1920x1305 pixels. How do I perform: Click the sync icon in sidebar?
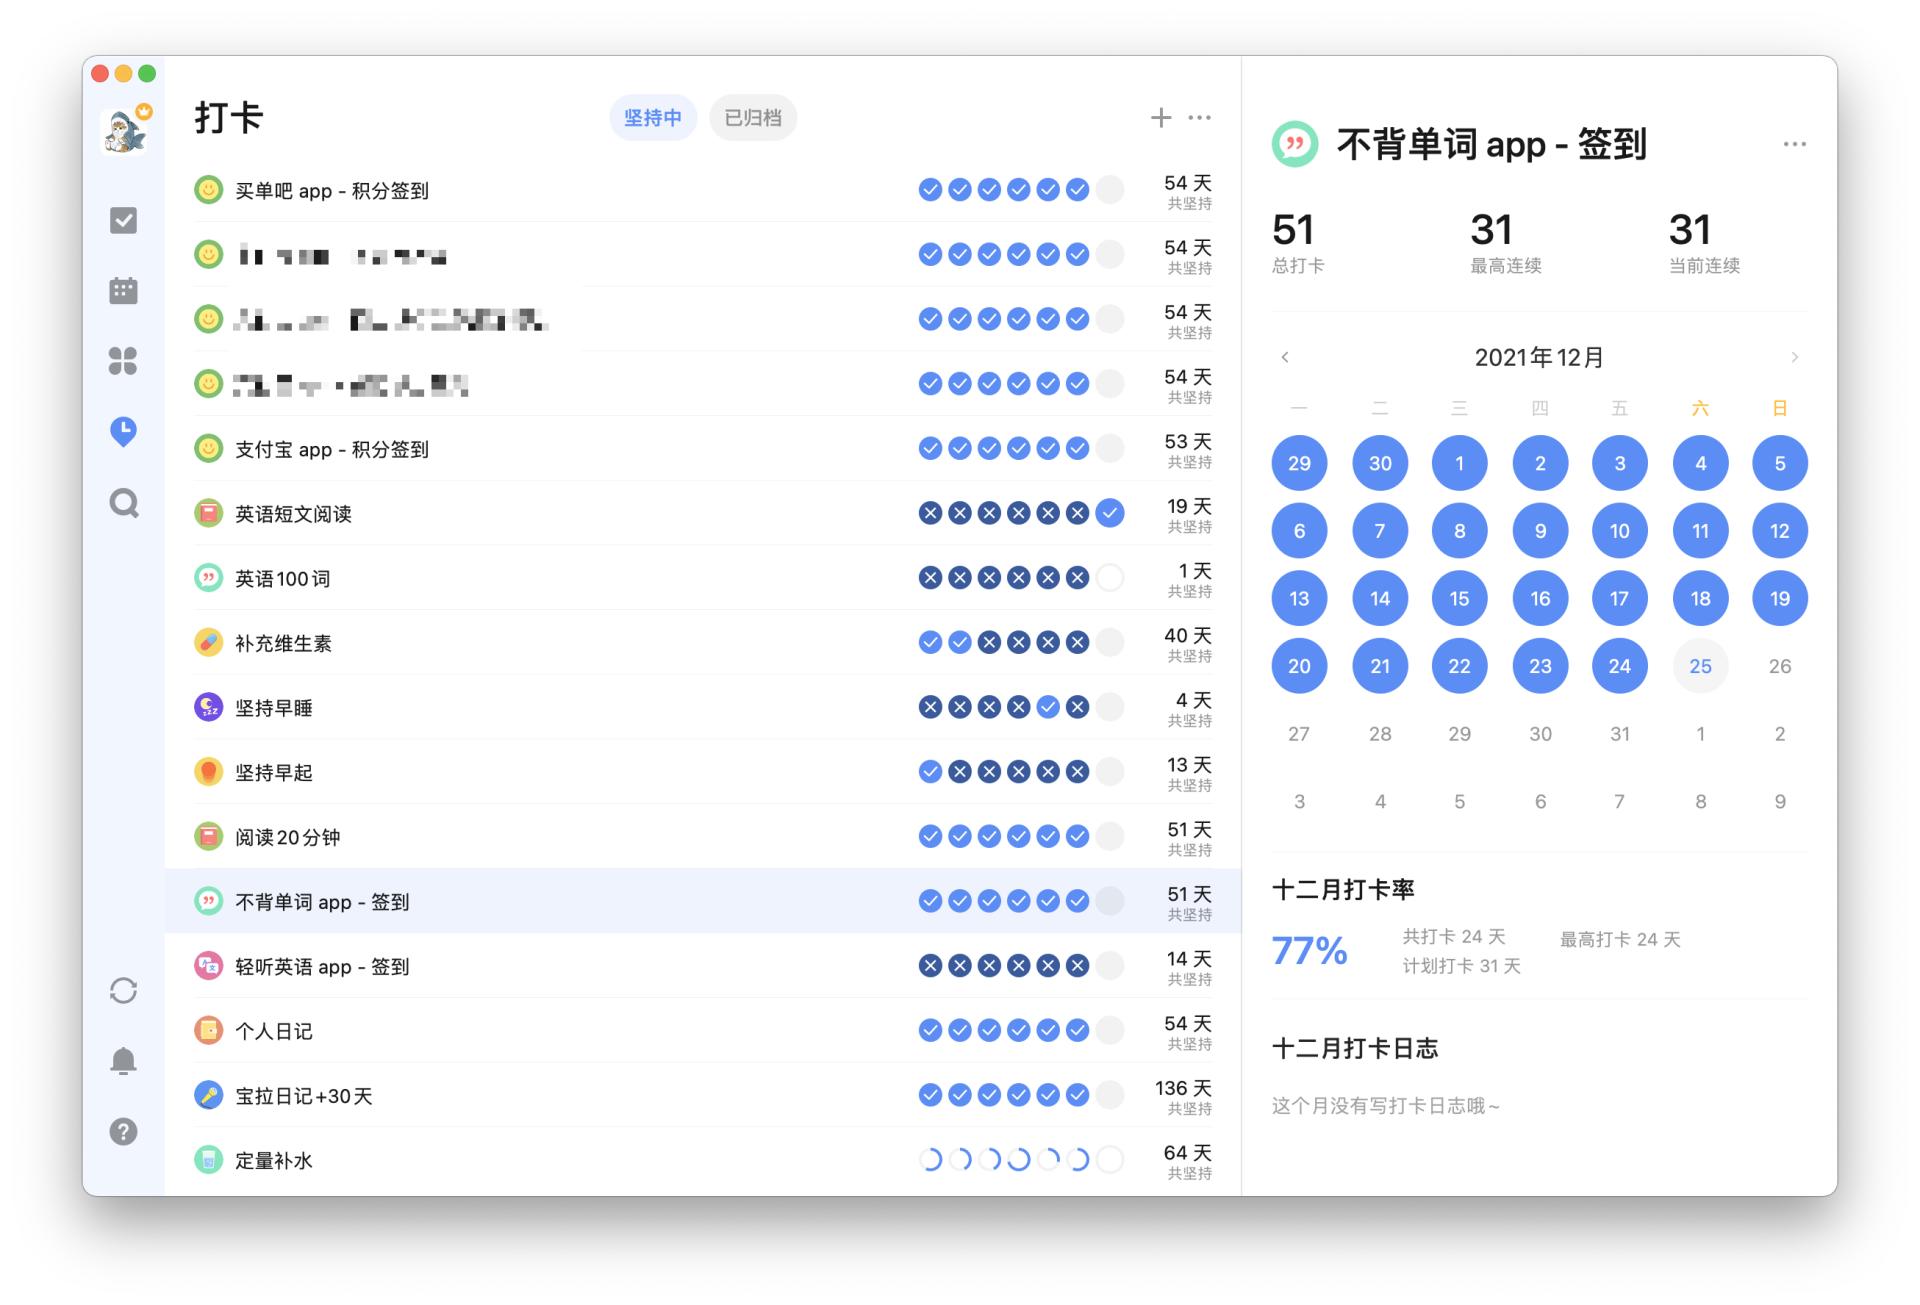coord(123,990)
